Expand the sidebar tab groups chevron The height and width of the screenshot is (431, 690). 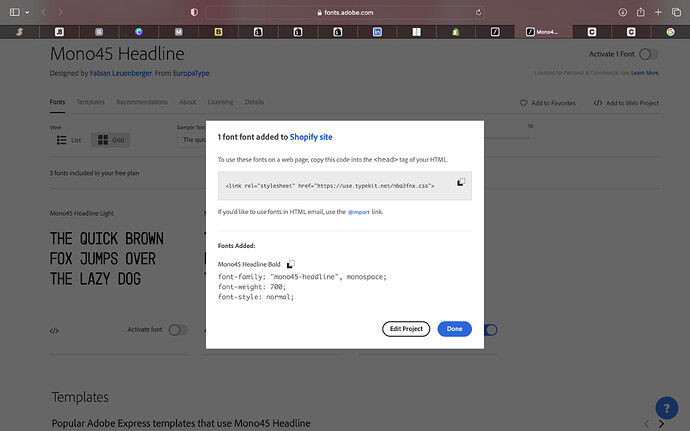click(x=27, y=12)
